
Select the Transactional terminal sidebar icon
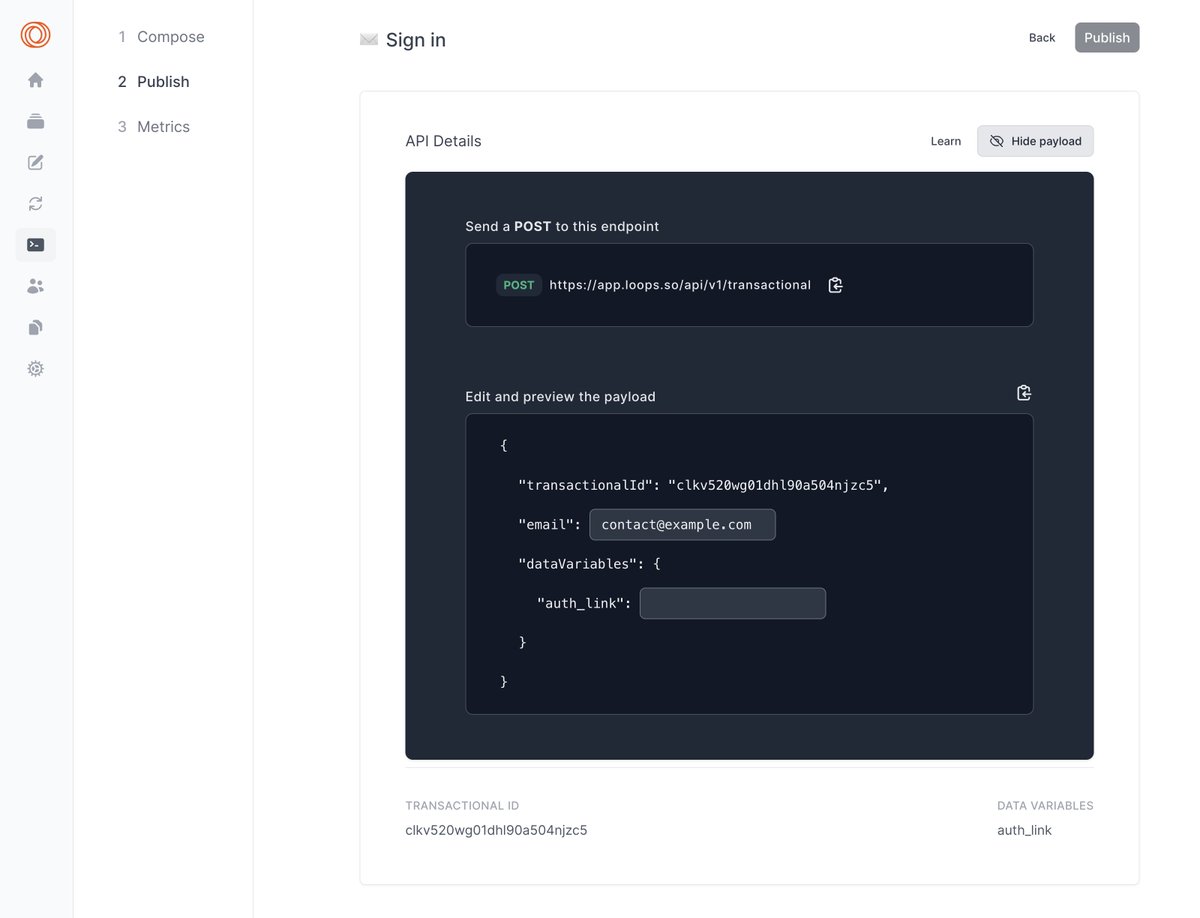(x=35, y=245)
